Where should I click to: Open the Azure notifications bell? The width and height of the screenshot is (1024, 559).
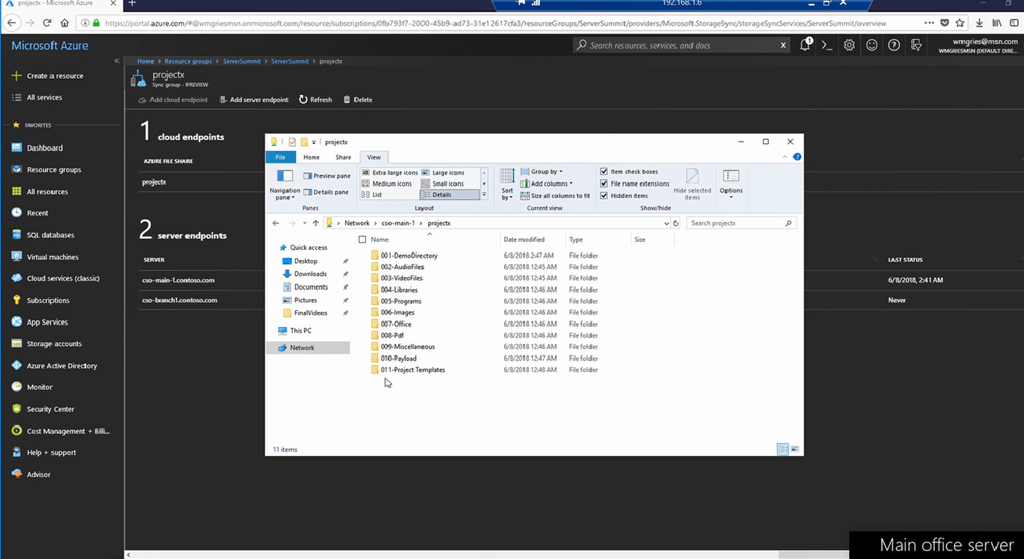point(805,45)
